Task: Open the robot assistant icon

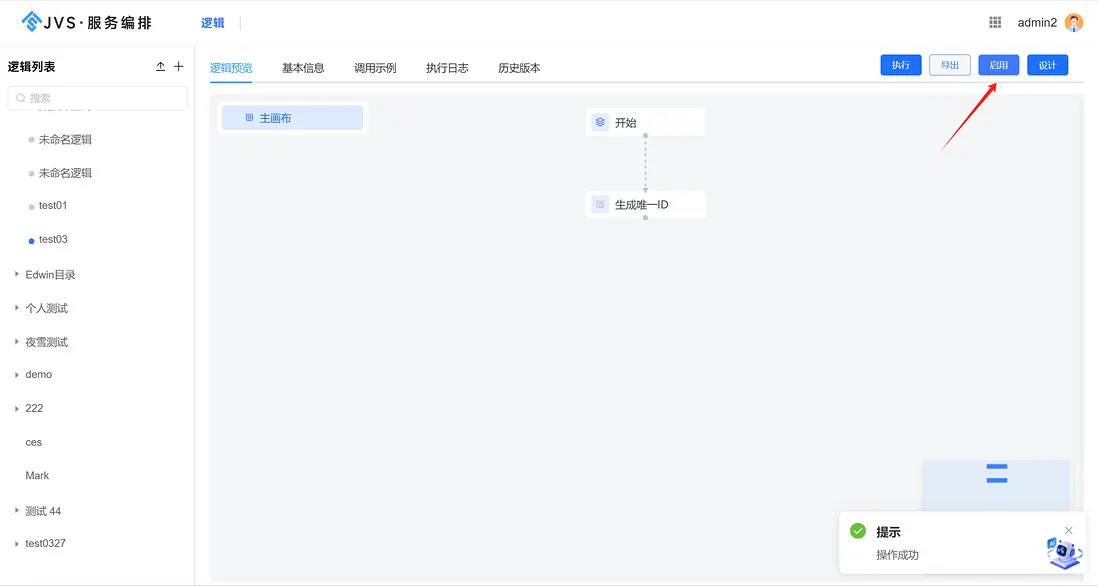Action: pos(1064,552)
